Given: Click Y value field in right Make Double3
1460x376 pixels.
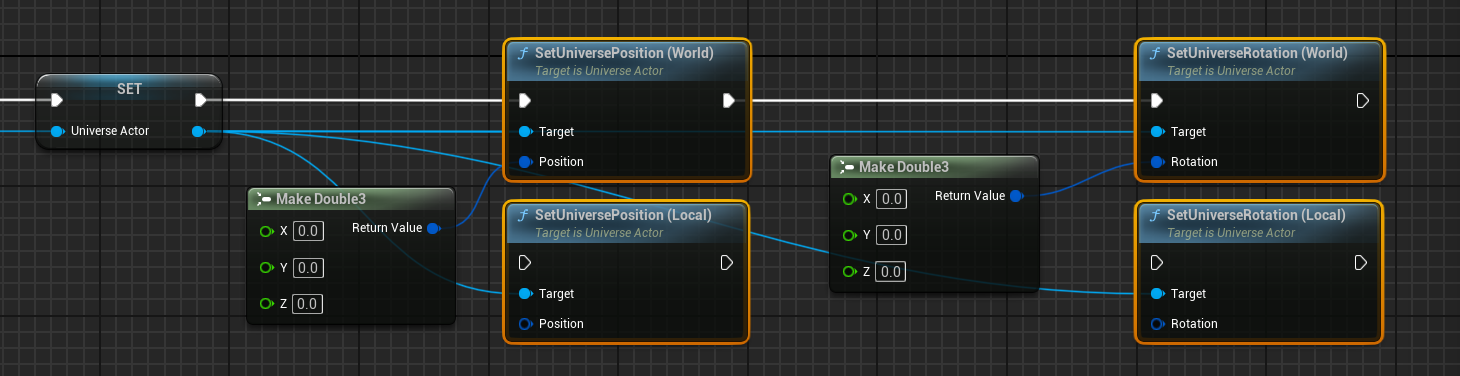Looking at the screenshot, I should pyautogui.click(x=891, y=235).
